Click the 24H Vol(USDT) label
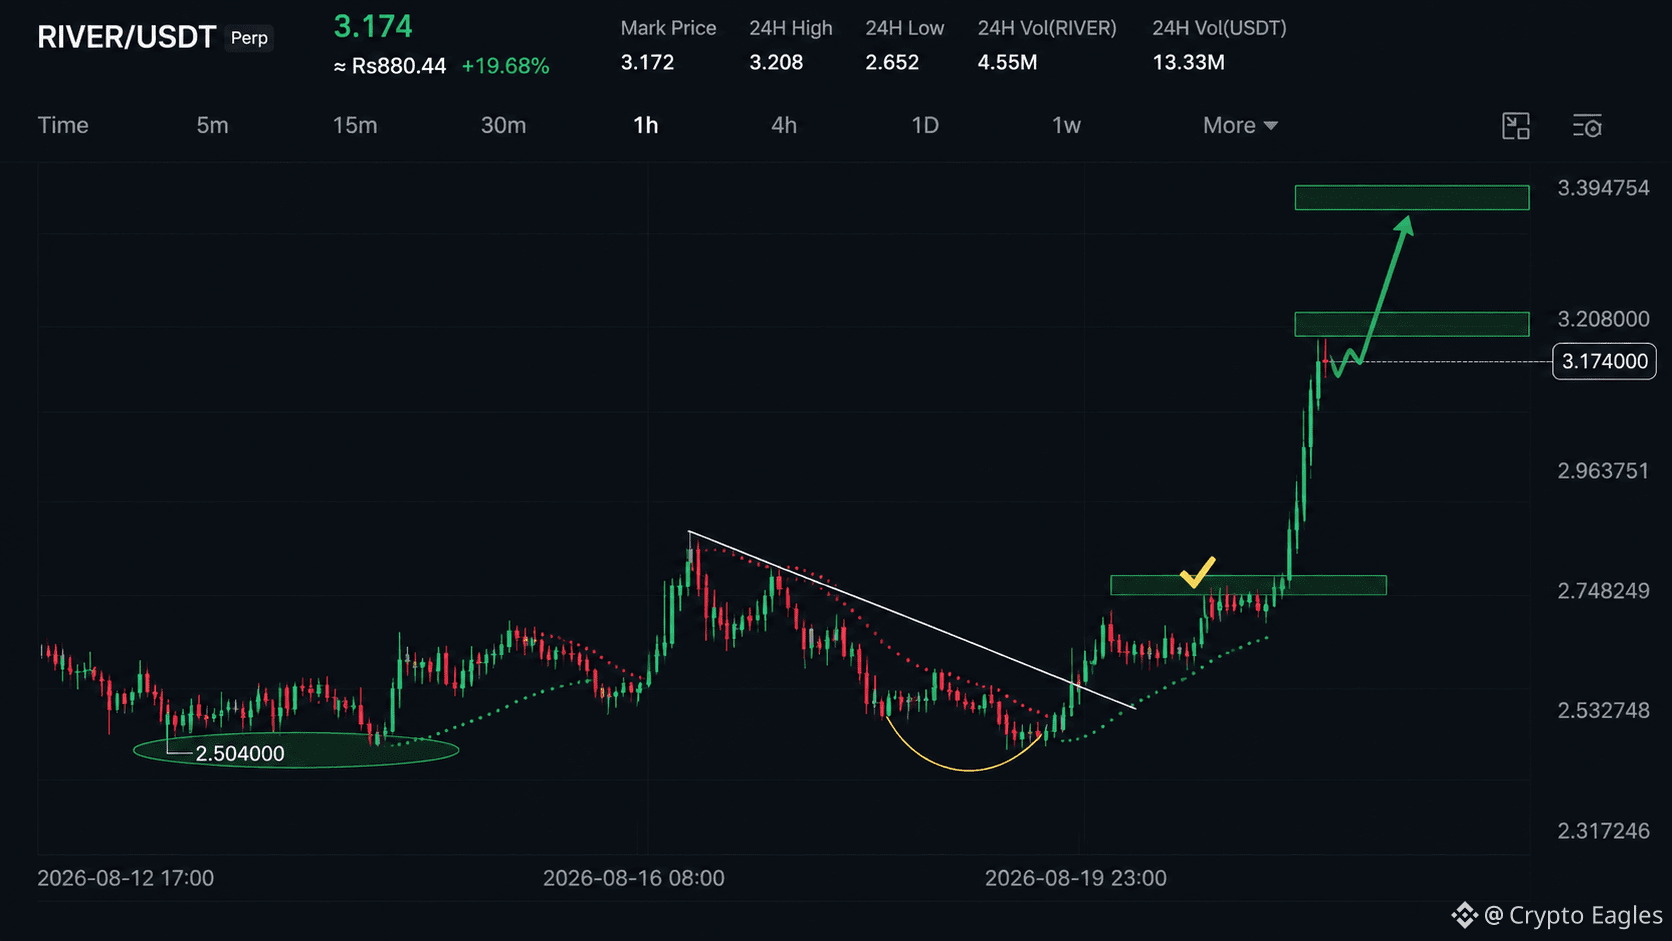 coord(1219,28)
